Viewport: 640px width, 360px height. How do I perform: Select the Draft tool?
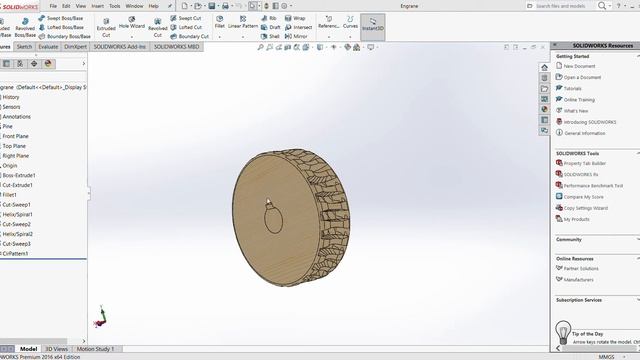[270, 27]
